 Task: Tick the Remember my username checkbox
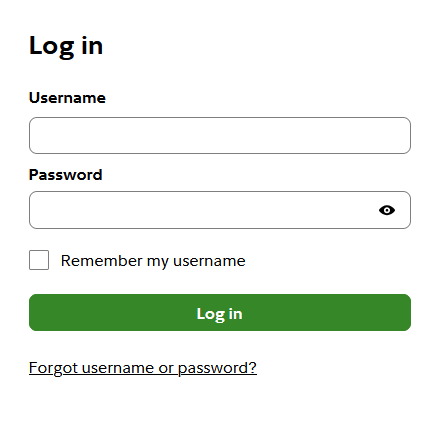(x=39, y=260)
